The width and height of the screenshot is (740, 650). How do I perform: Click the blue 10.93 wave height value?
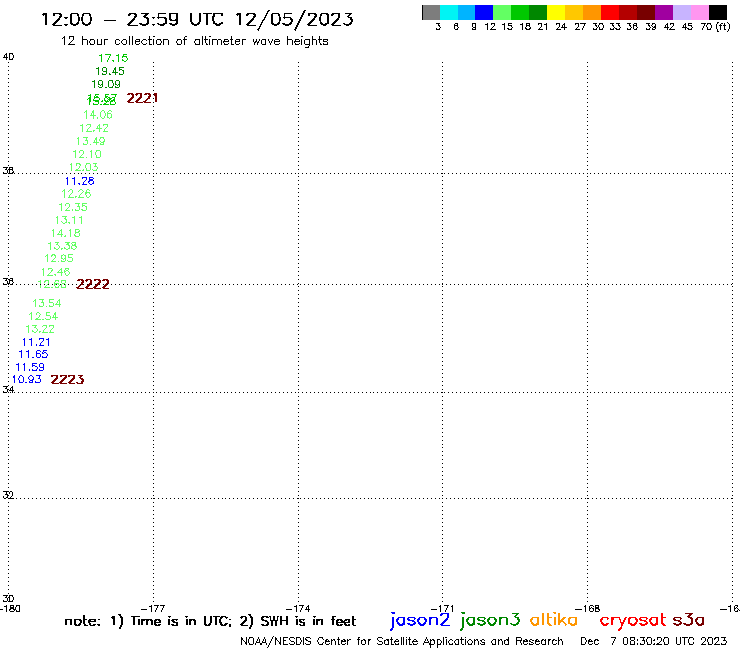coord(26,379)
